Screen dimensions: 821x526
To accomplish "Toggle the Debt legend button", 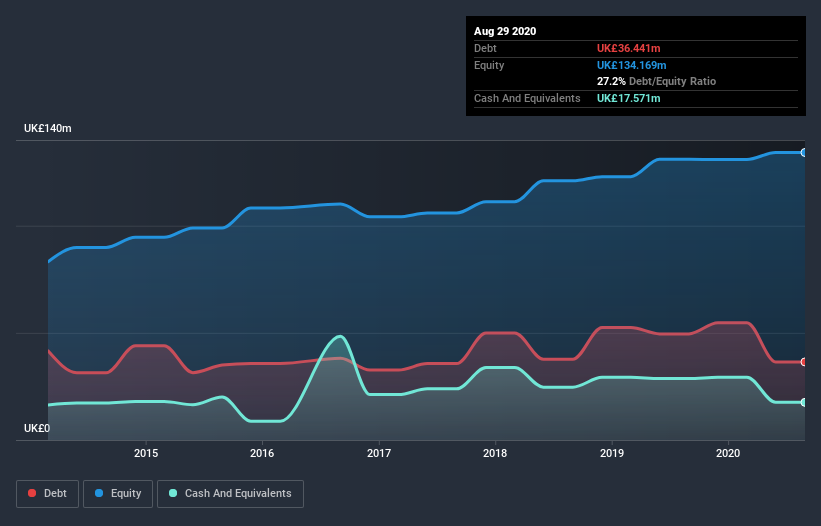I will pyautogui.click(x=47, y=494).
